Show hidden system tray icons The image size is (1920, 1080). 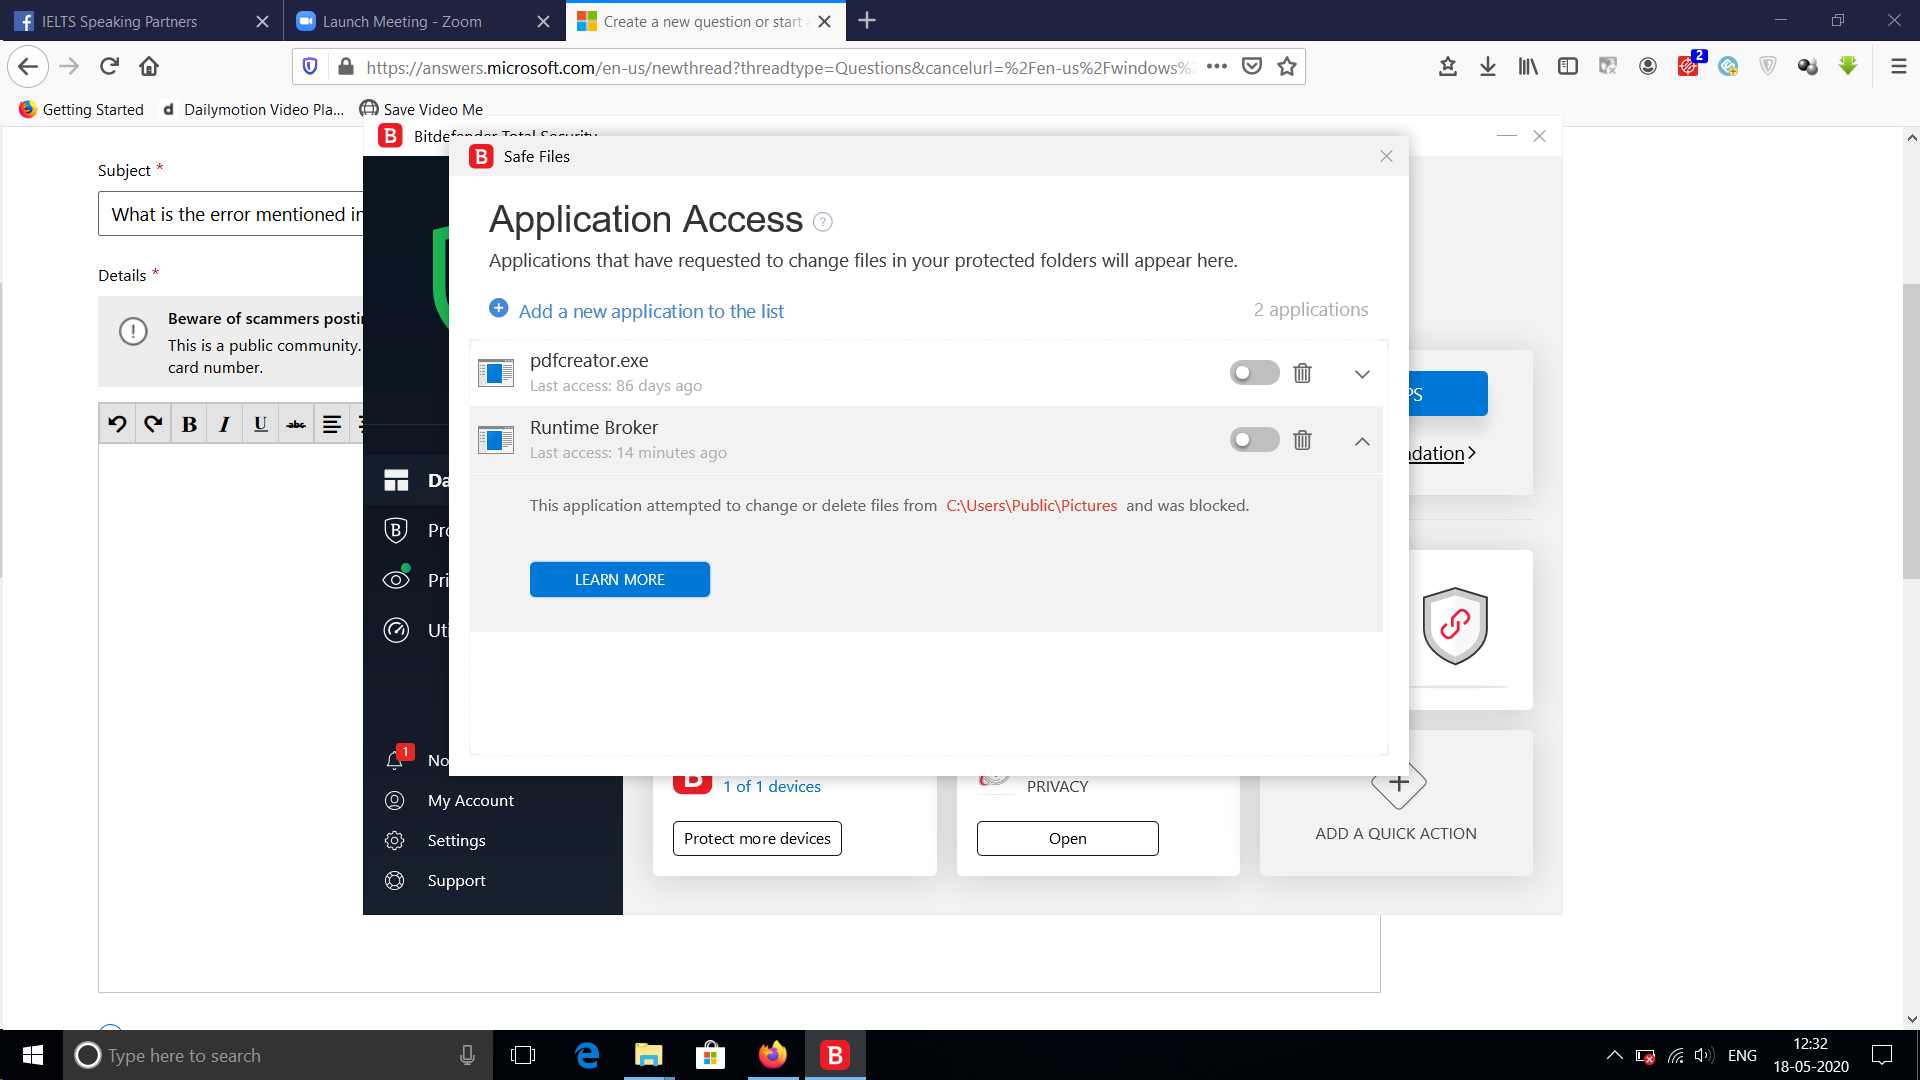coord(1614,1055)
